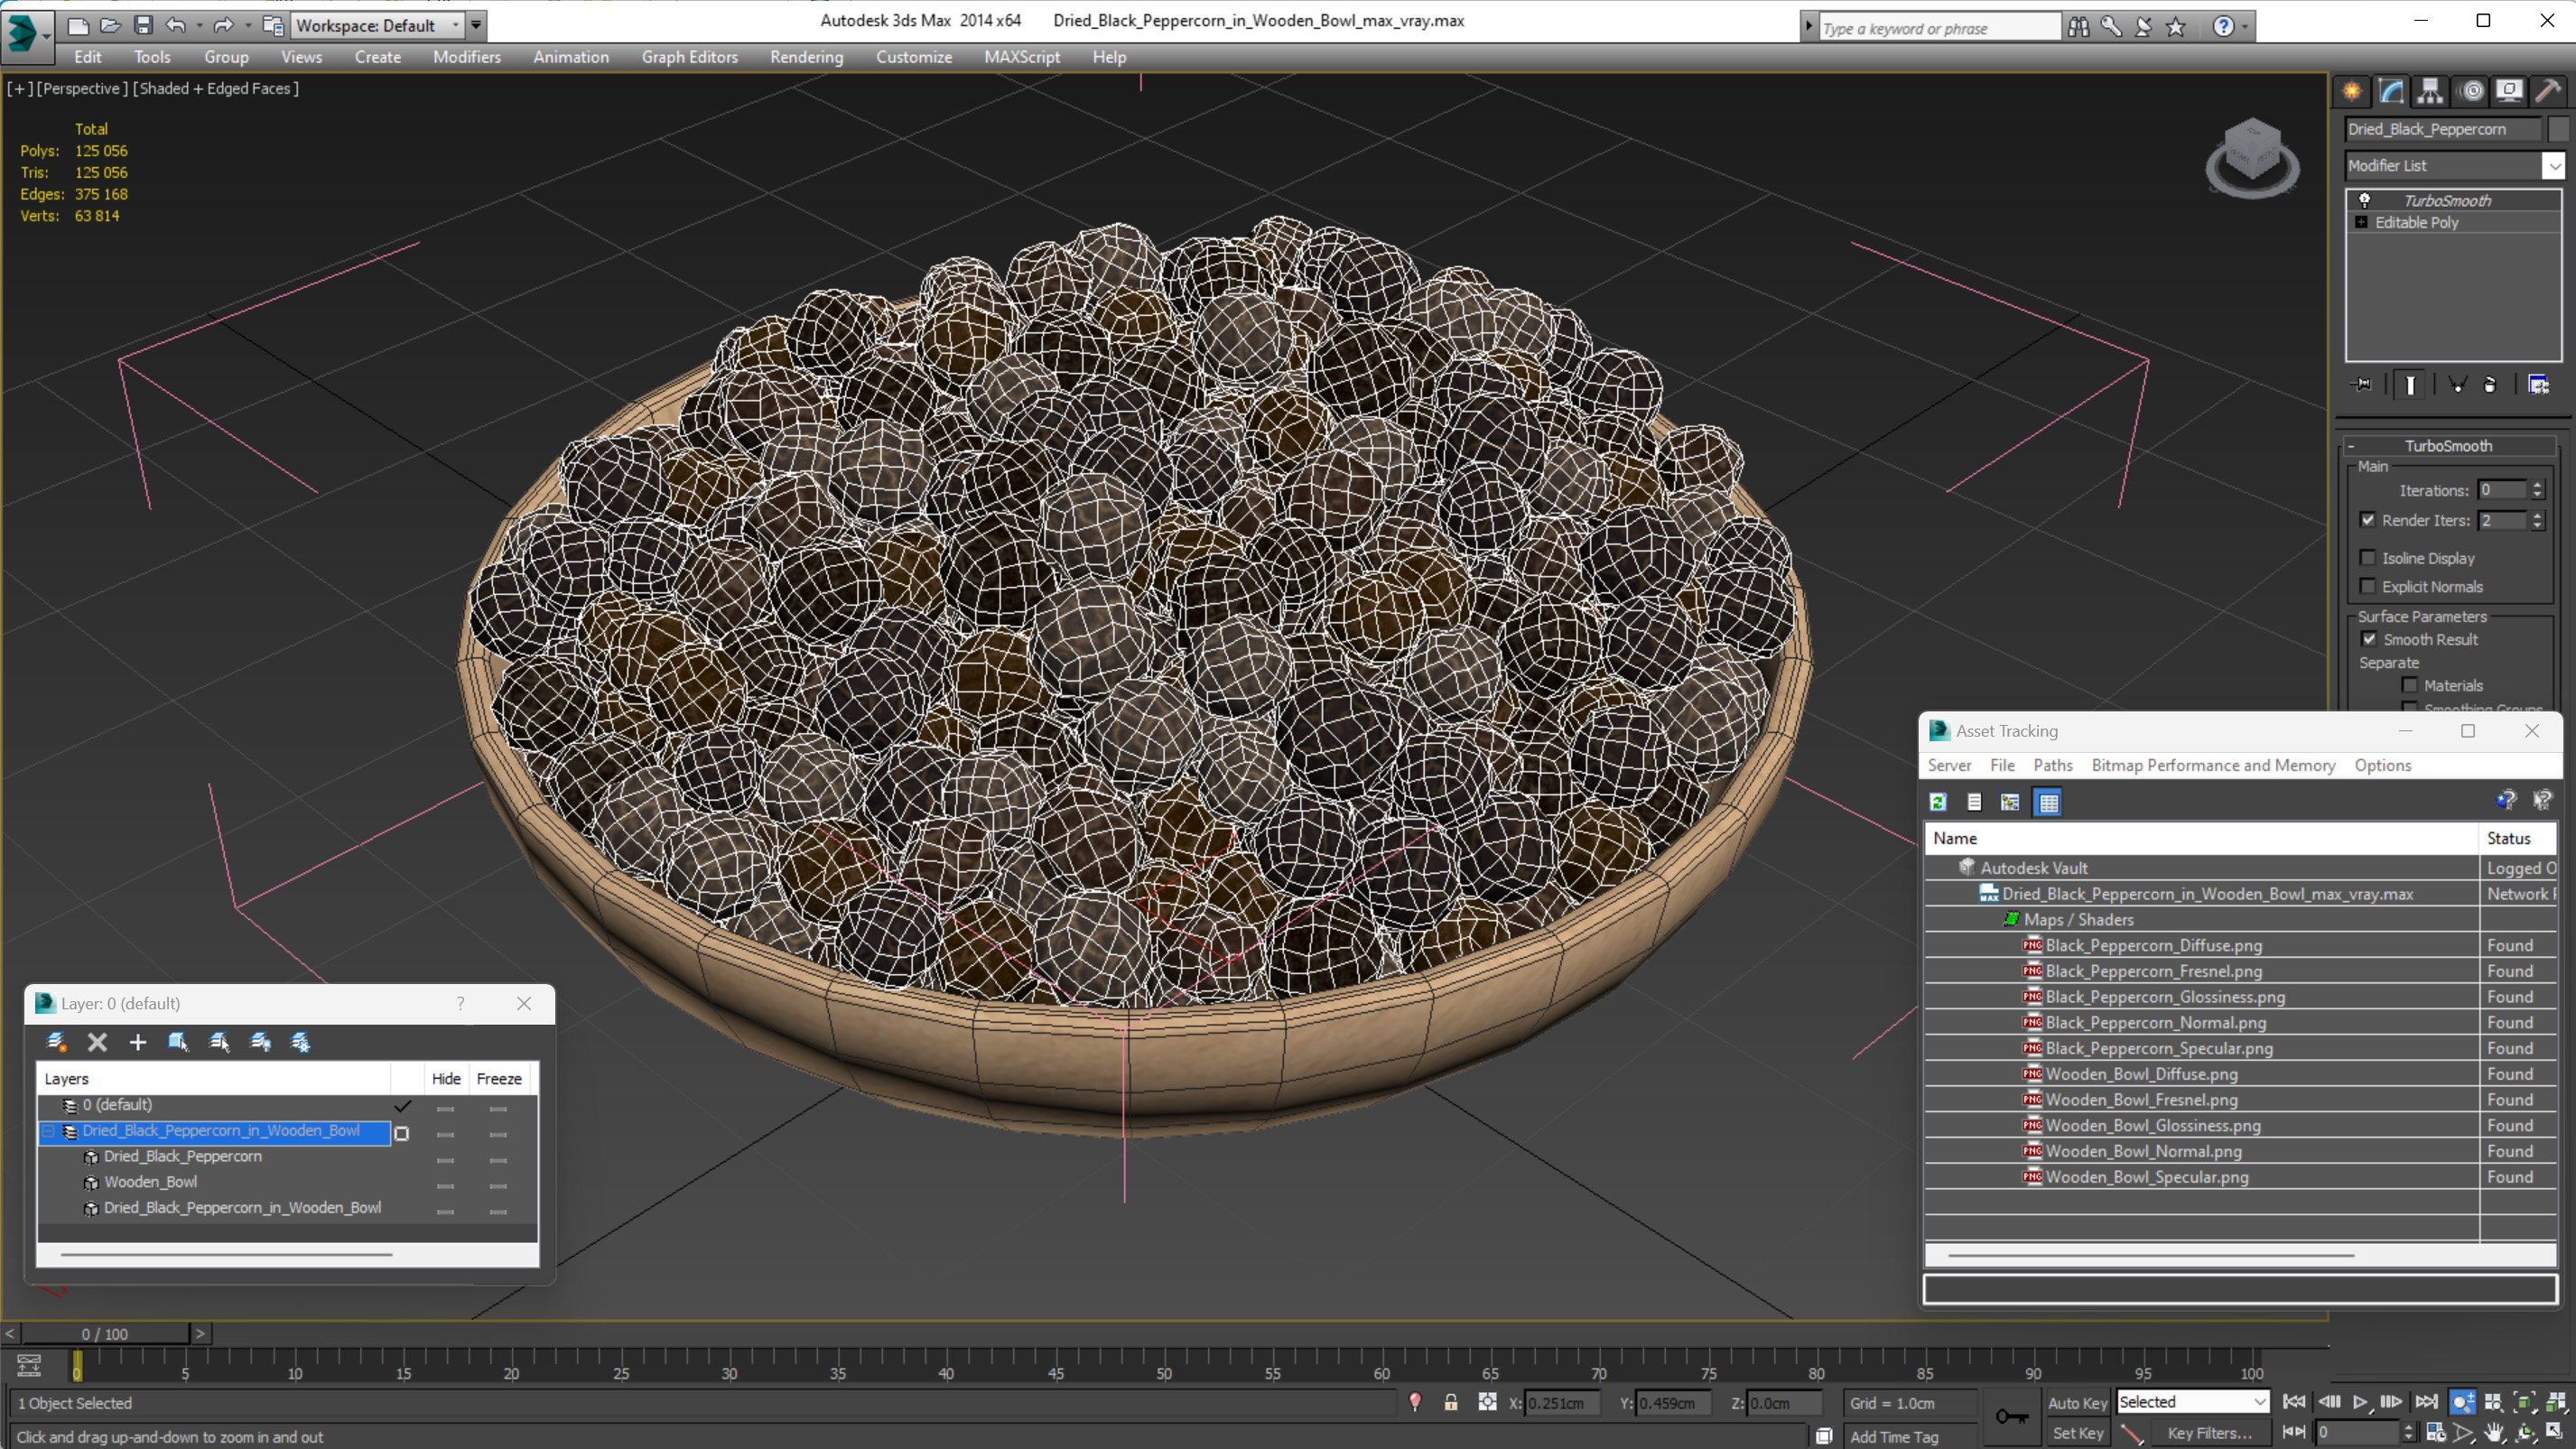Image resolution: width=2576 pixels, height=1449 pixels.
Task: Select Wooden_Bowl_Normal.png in Asset Tracking
Action: tap(2143, 1151)
